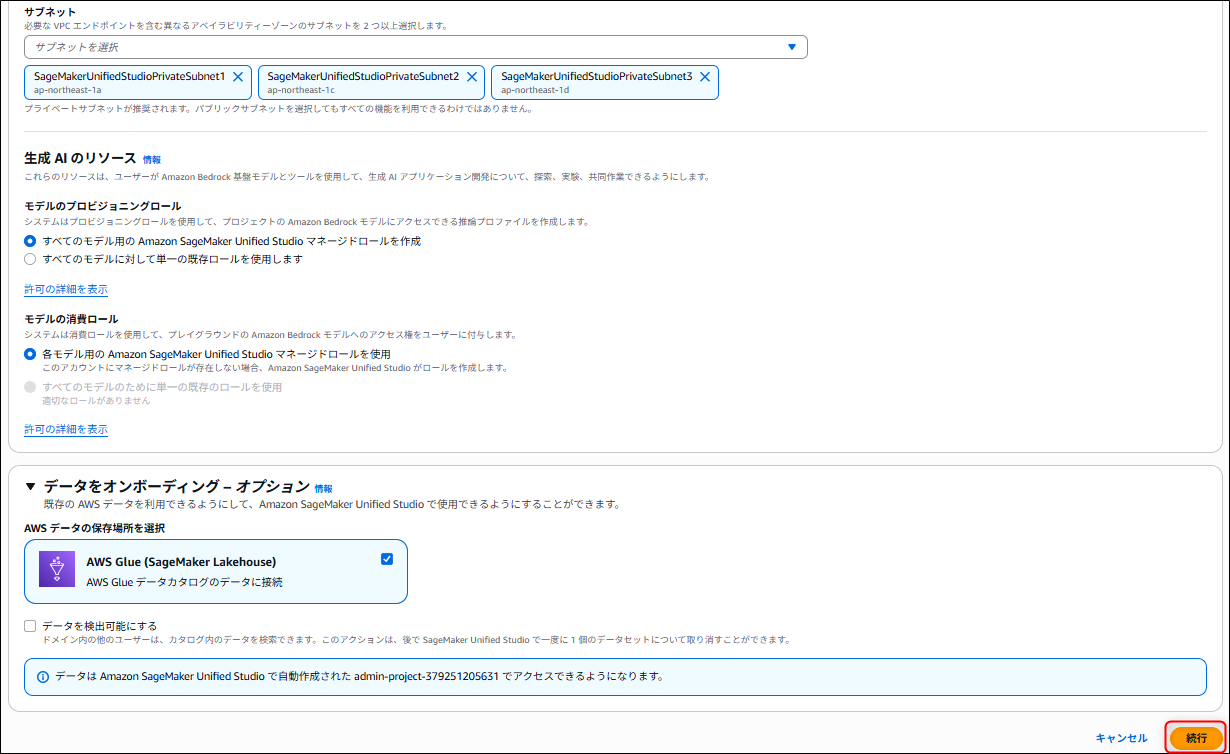Open 情報 link next to 生成 AI のリソース
The image size is (1230, 754).
pyautogui.click(x=151, y=160)
